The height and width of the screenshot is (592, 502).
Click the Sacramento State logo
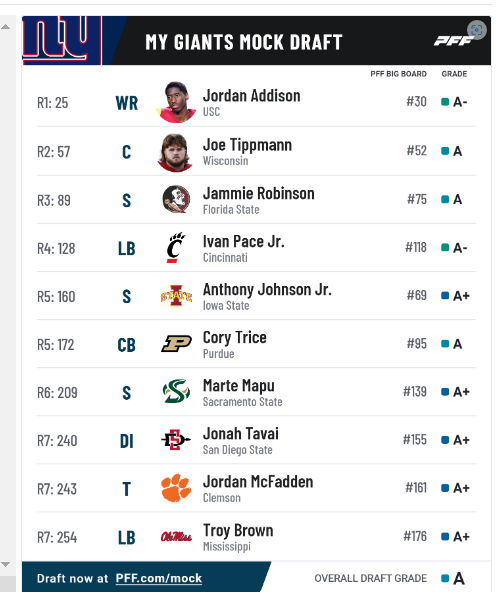(176, 392)
